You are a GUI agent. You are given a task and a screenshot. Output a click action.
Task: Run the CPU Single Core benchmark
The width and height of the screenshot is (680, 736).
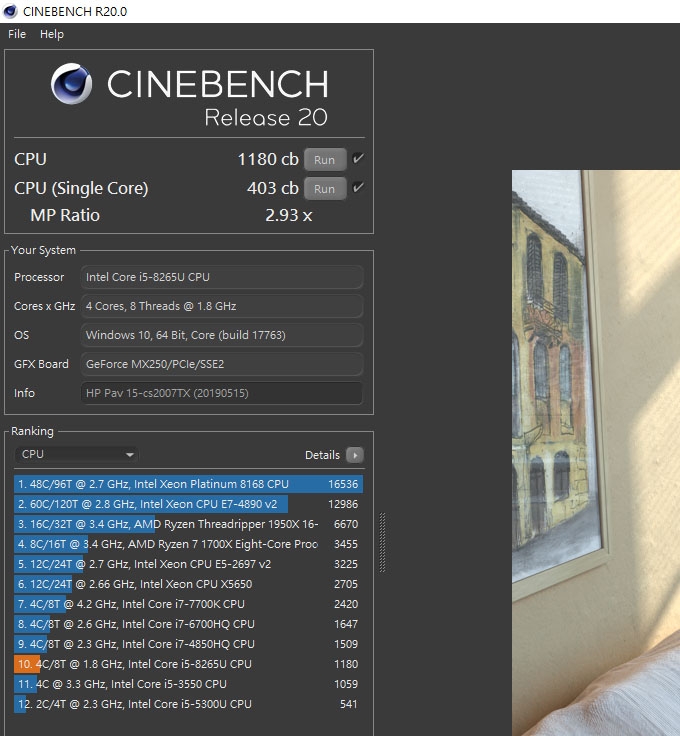pos(325,189)
